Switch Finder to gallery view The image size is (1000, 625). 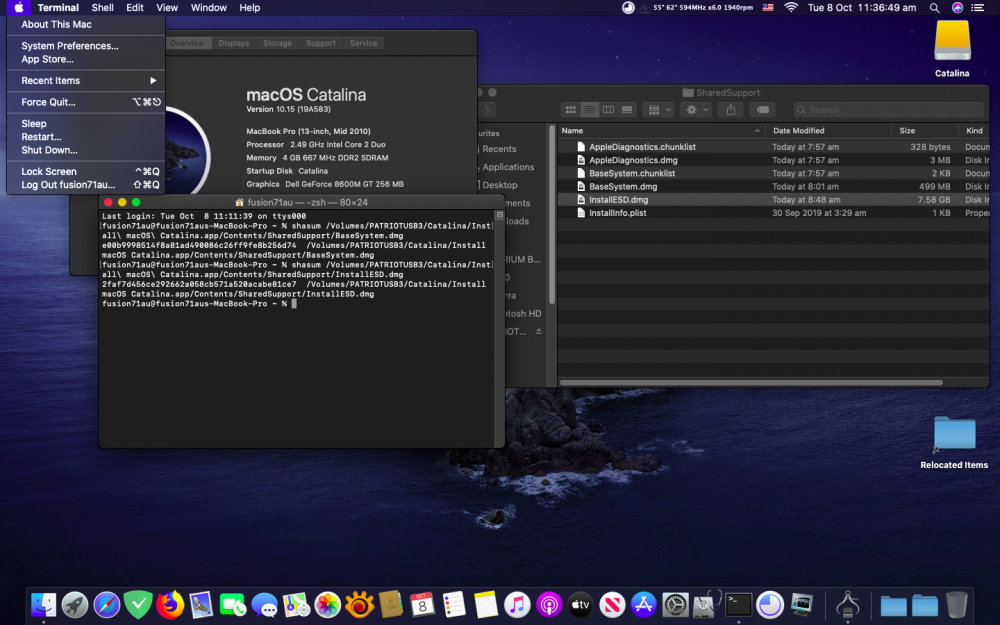(627, 110)
